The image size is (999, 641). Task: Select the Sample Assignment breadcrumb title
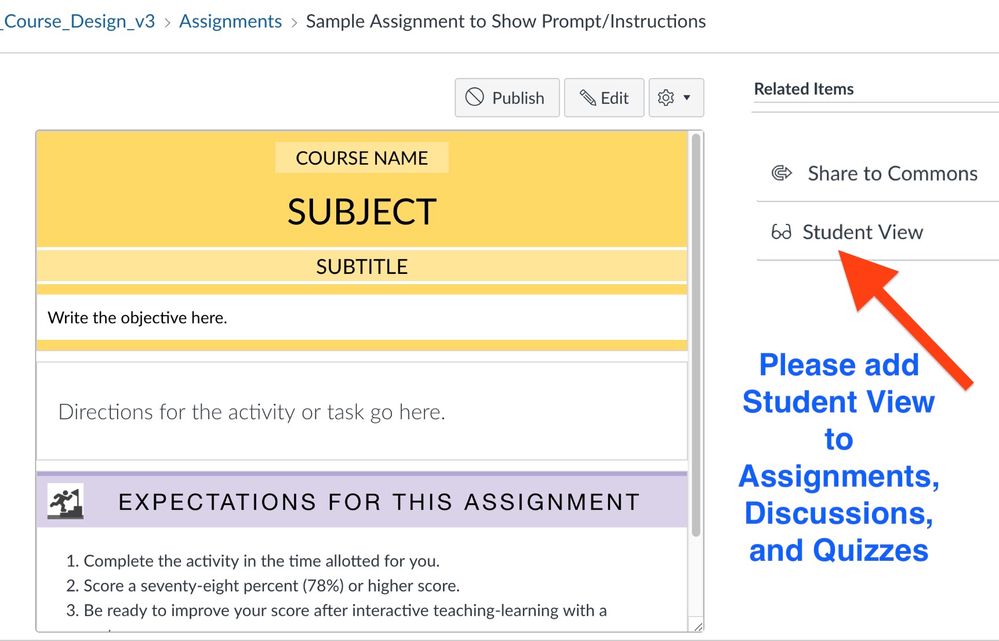click(505, 21)
